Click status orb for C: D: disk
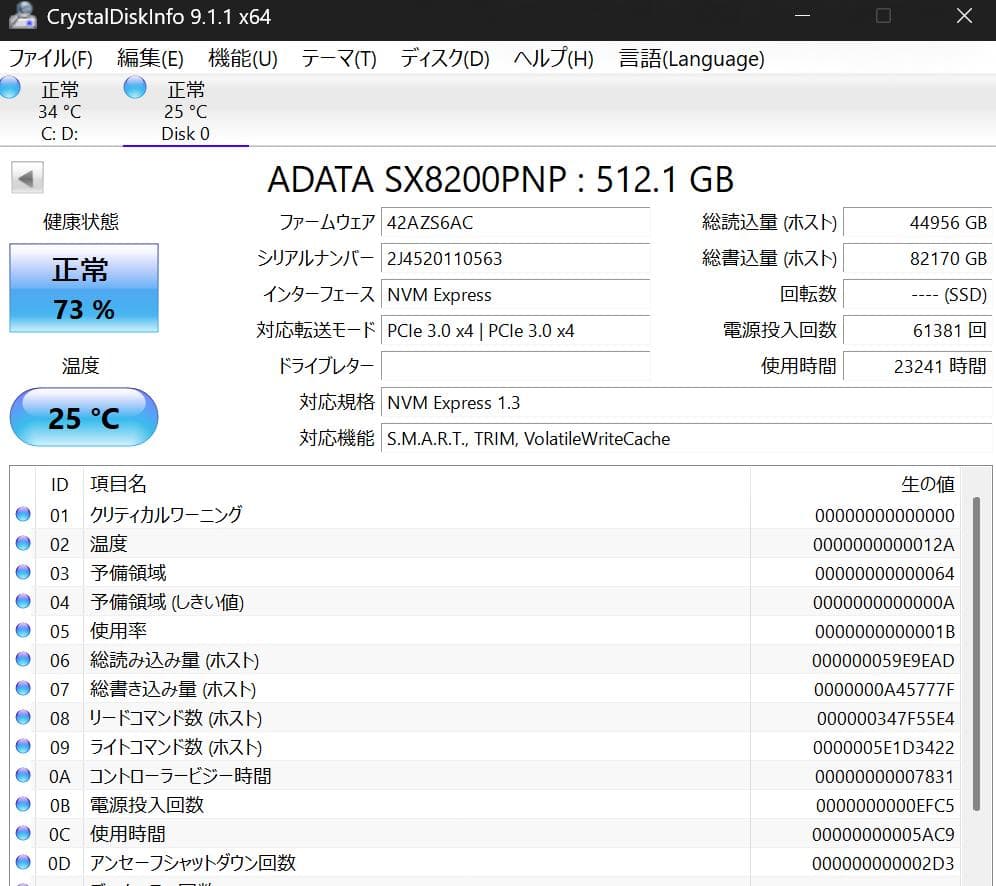The height and width of the screenshot is (886, 996). click(x=10, y=88)
